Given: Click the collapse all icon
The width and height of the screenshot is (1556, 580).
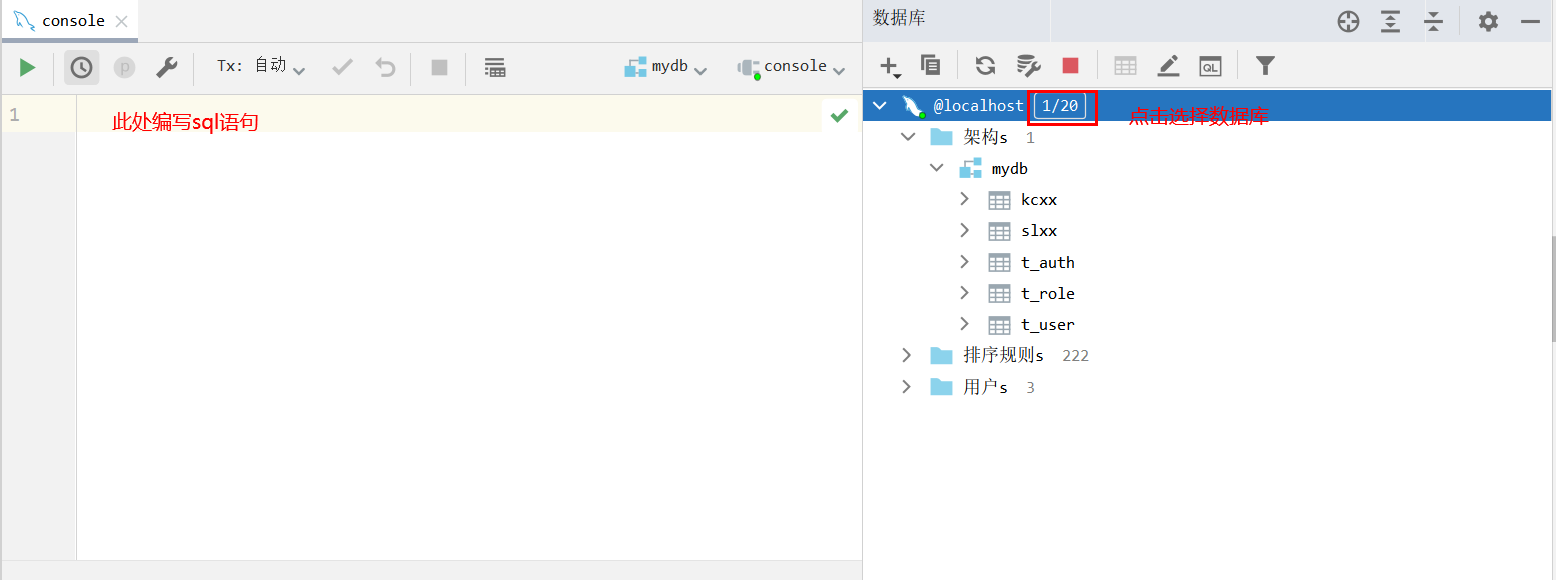Looking at the screenshot, I should pyautogui.click(x=1433, y=21).
